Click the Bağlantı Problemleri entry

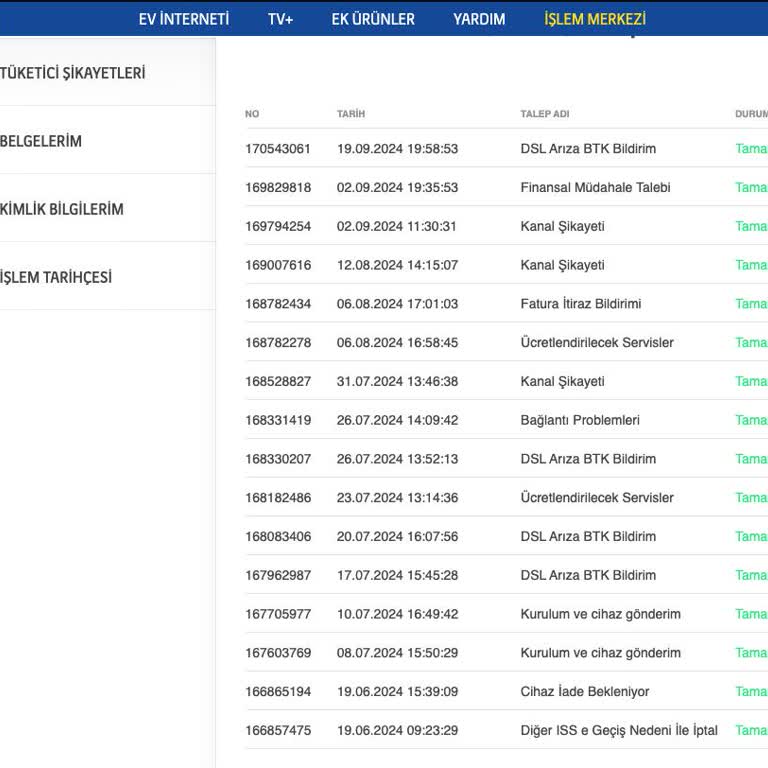(580, 421)
